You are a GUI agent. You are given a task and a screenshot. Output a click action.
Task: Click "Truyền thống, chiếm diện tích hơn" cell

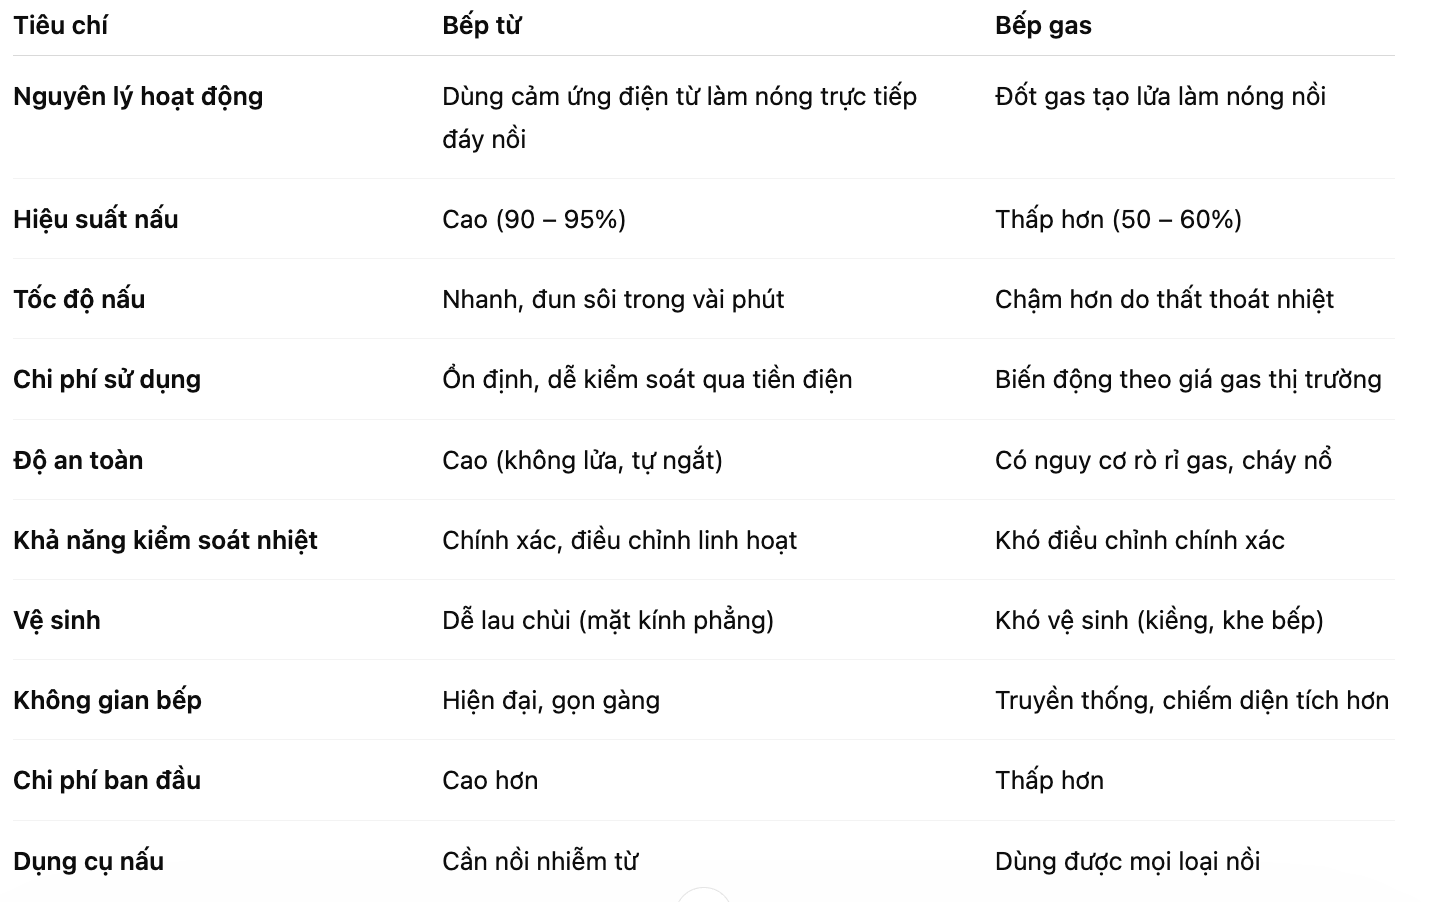pos(1191,700)
